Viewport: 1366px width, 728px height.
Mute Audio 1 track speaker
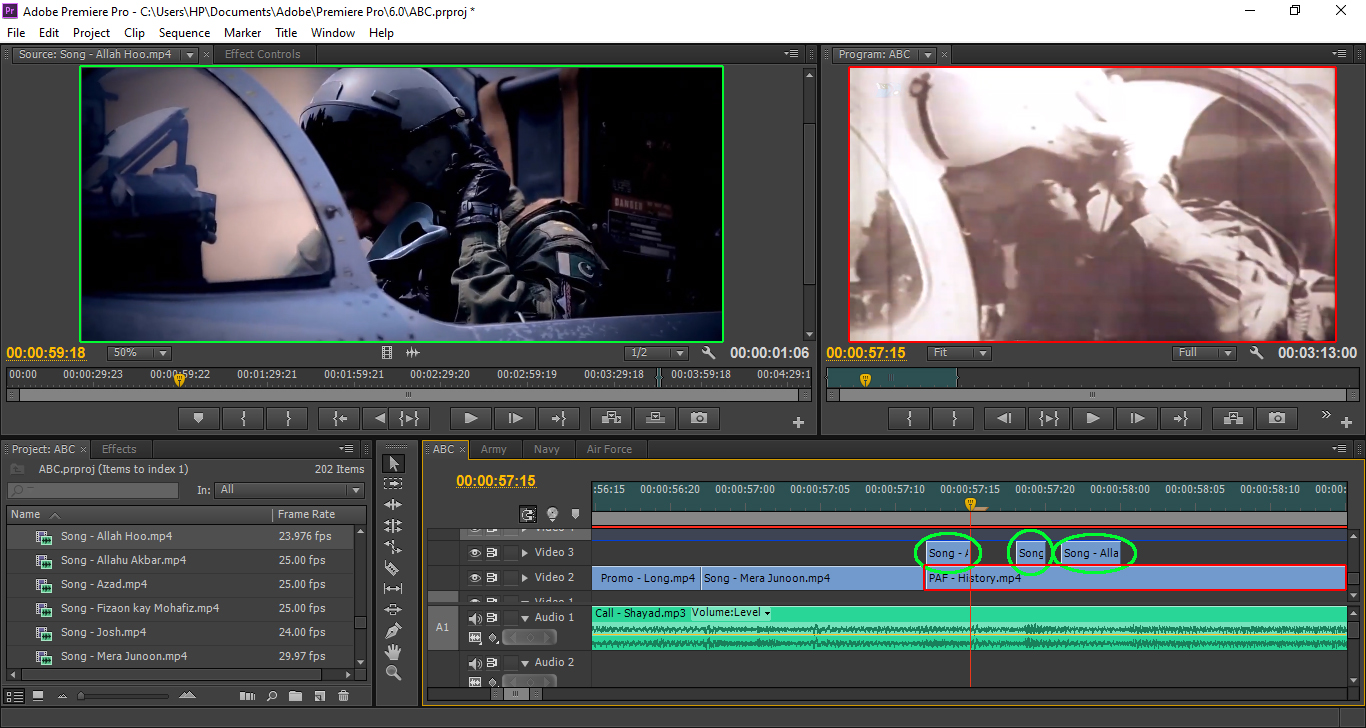point(475,619)
